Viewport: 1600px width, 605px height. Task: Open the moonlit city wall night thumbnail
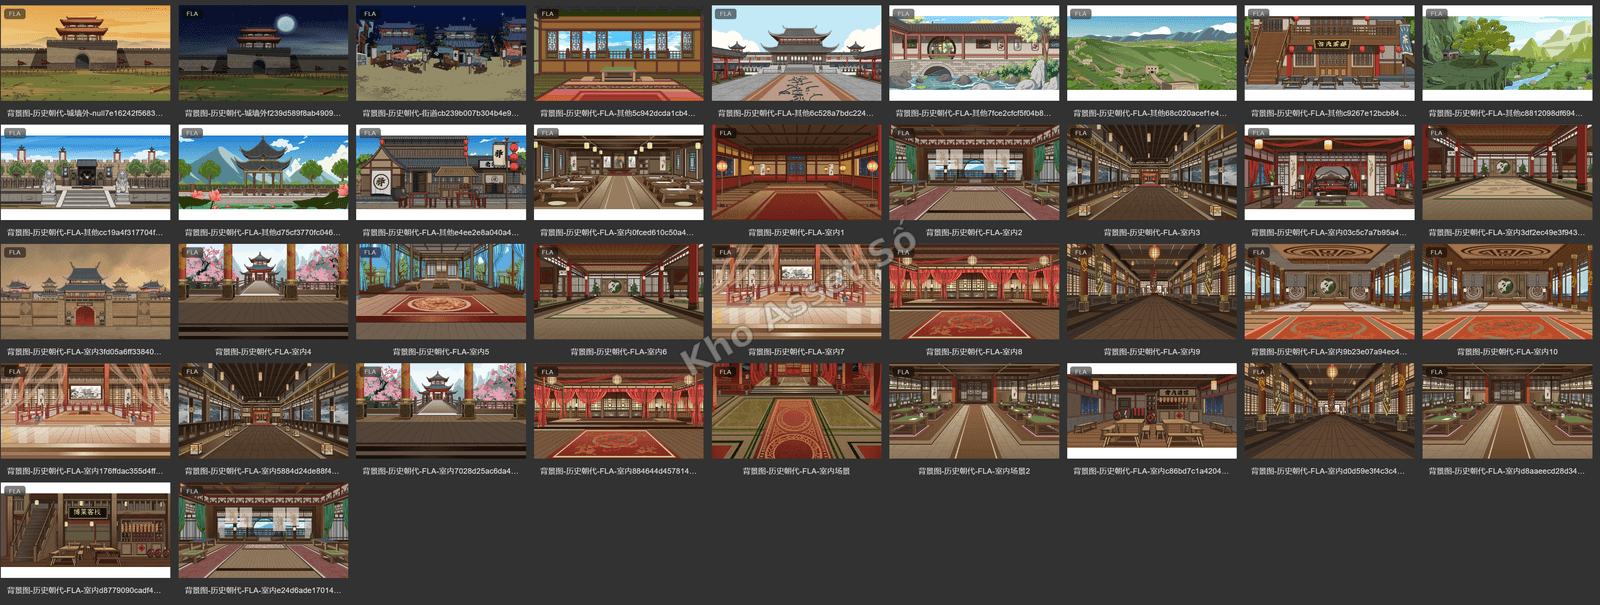click(263, 53)
